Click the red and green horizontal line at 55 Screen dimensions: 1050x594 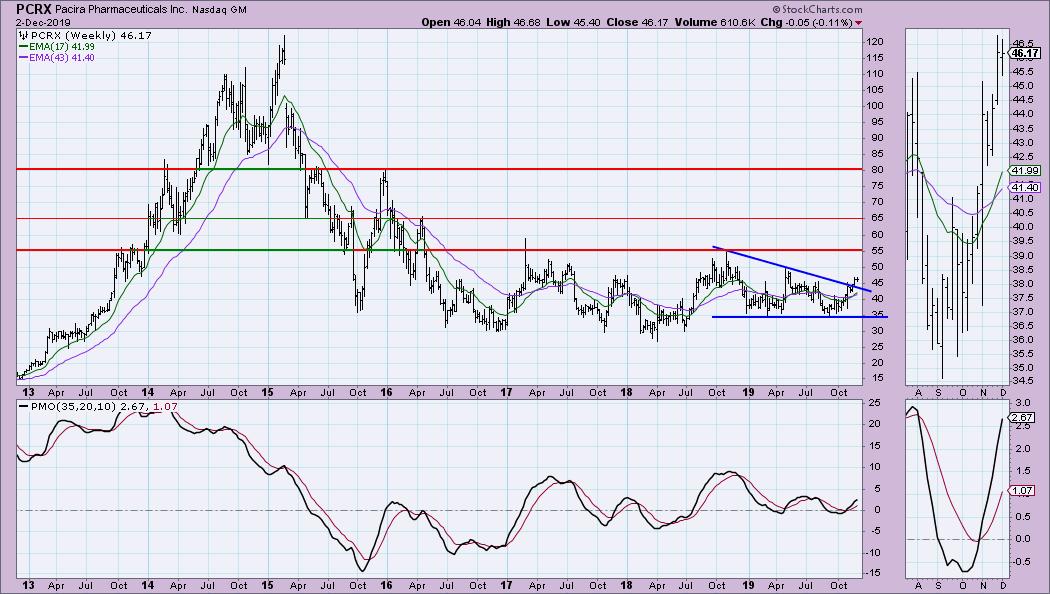[x=439, y=250]
